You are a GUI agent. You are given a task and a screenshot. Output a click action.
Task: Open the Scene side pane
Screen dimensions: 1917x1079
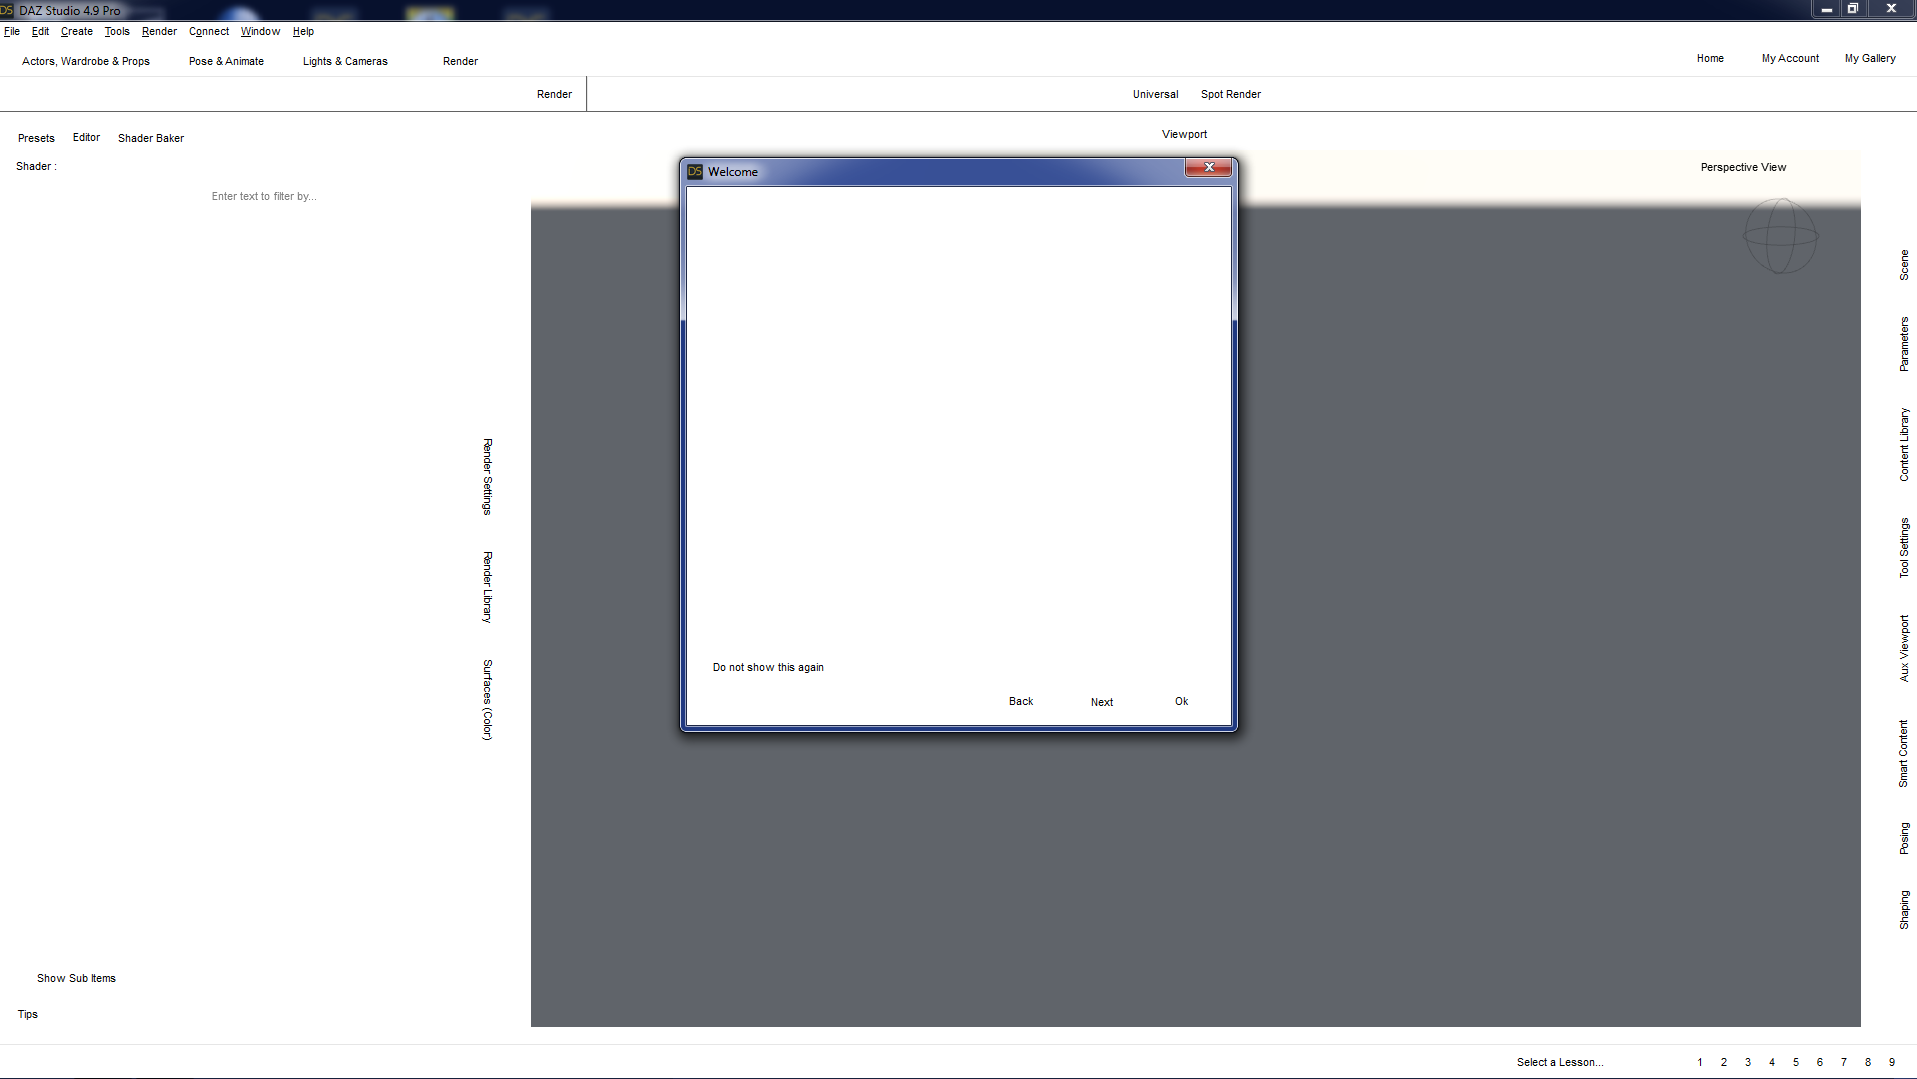click(1904, 265)
